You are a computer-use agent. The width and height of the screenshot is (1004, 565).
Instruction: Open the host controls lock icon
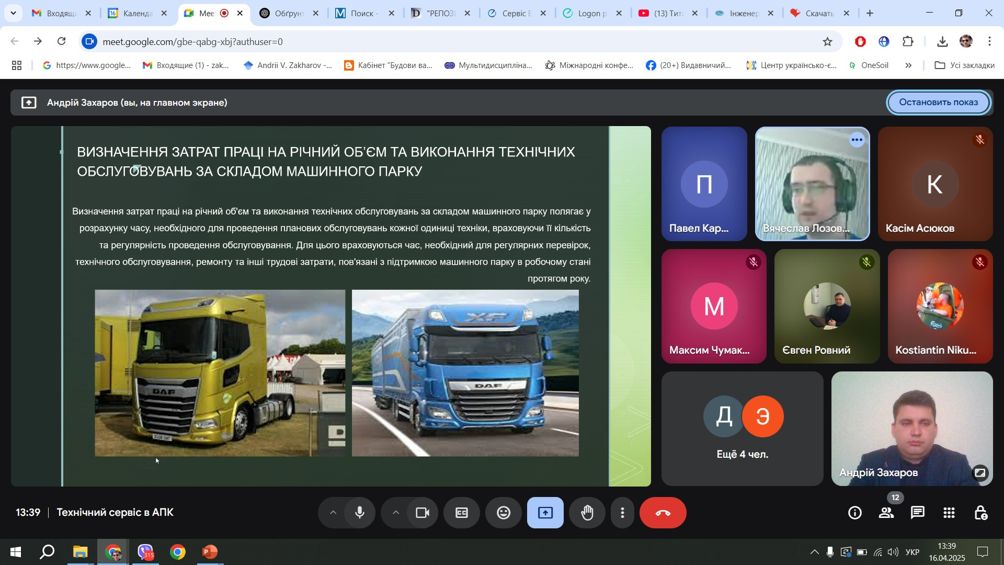click(980, 513)
